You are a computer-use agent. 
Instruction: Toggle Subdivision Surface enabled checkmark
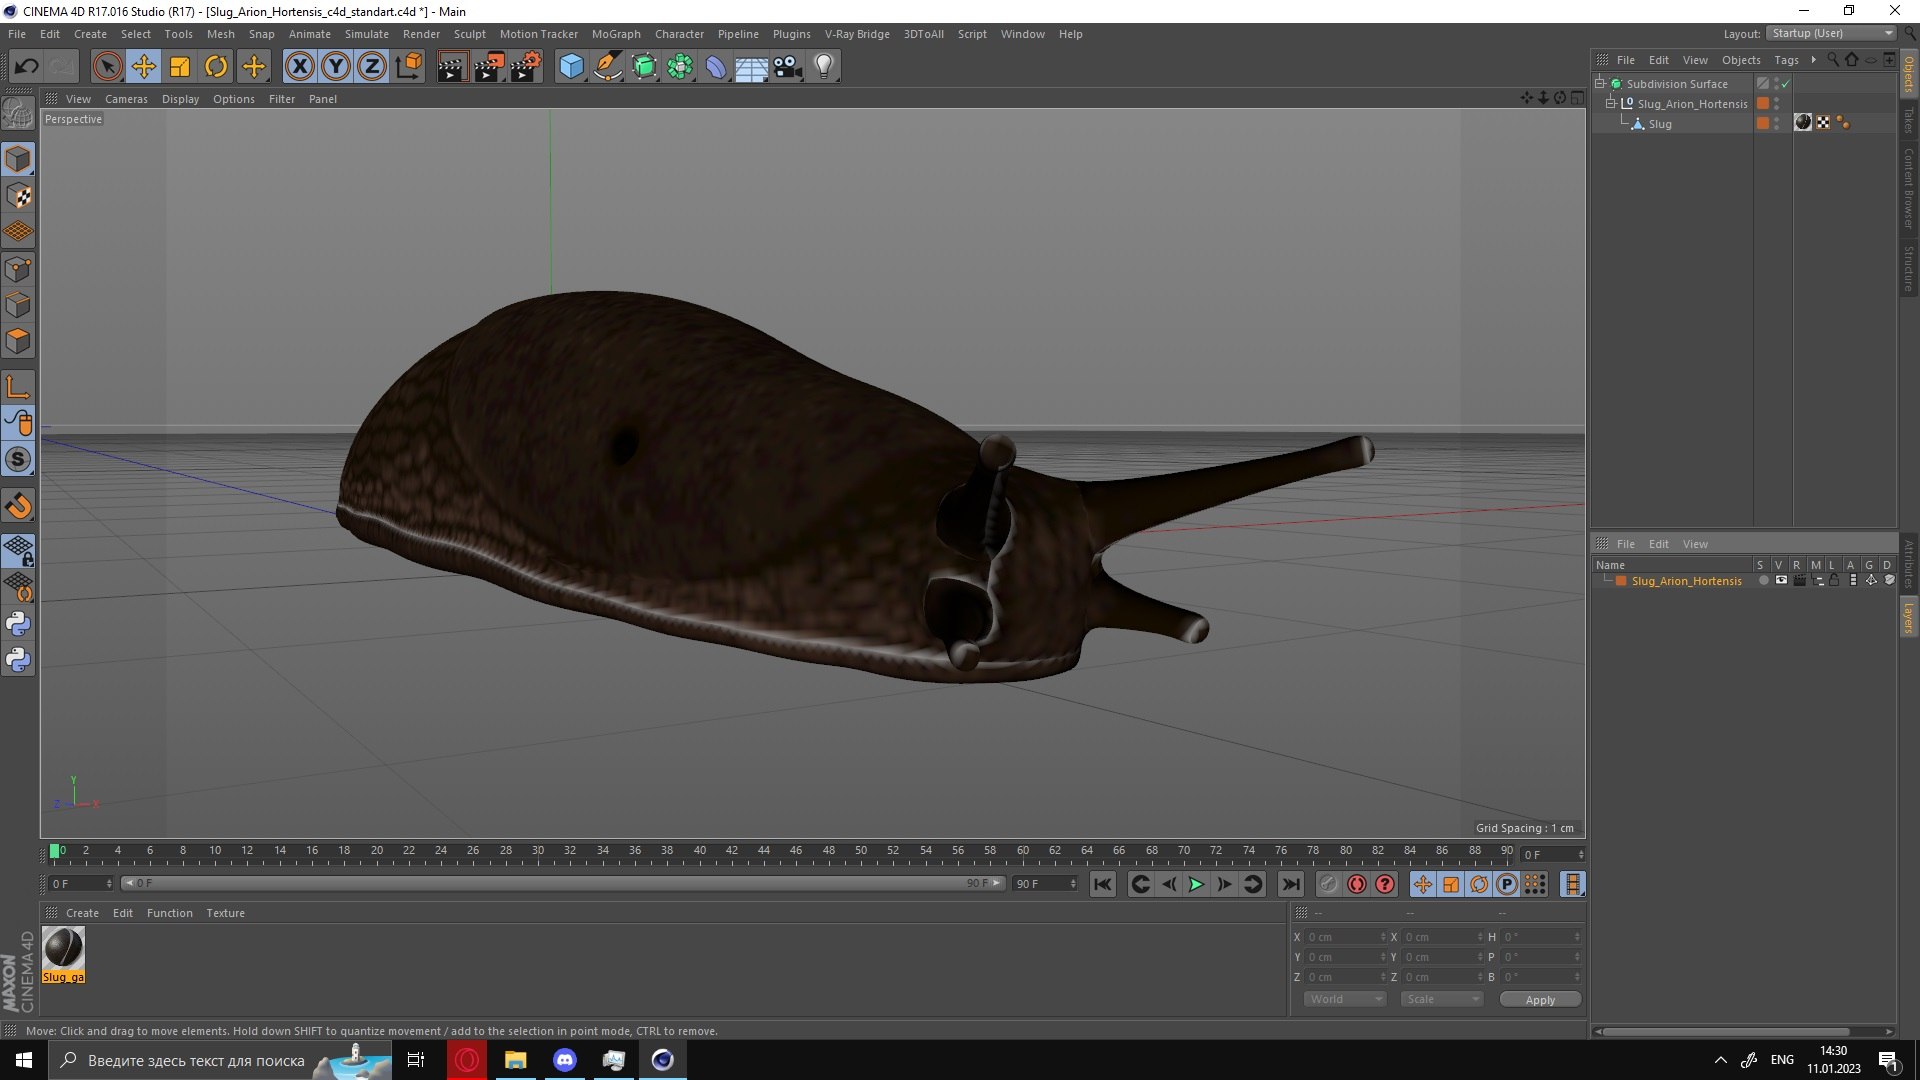(1786, 84)
